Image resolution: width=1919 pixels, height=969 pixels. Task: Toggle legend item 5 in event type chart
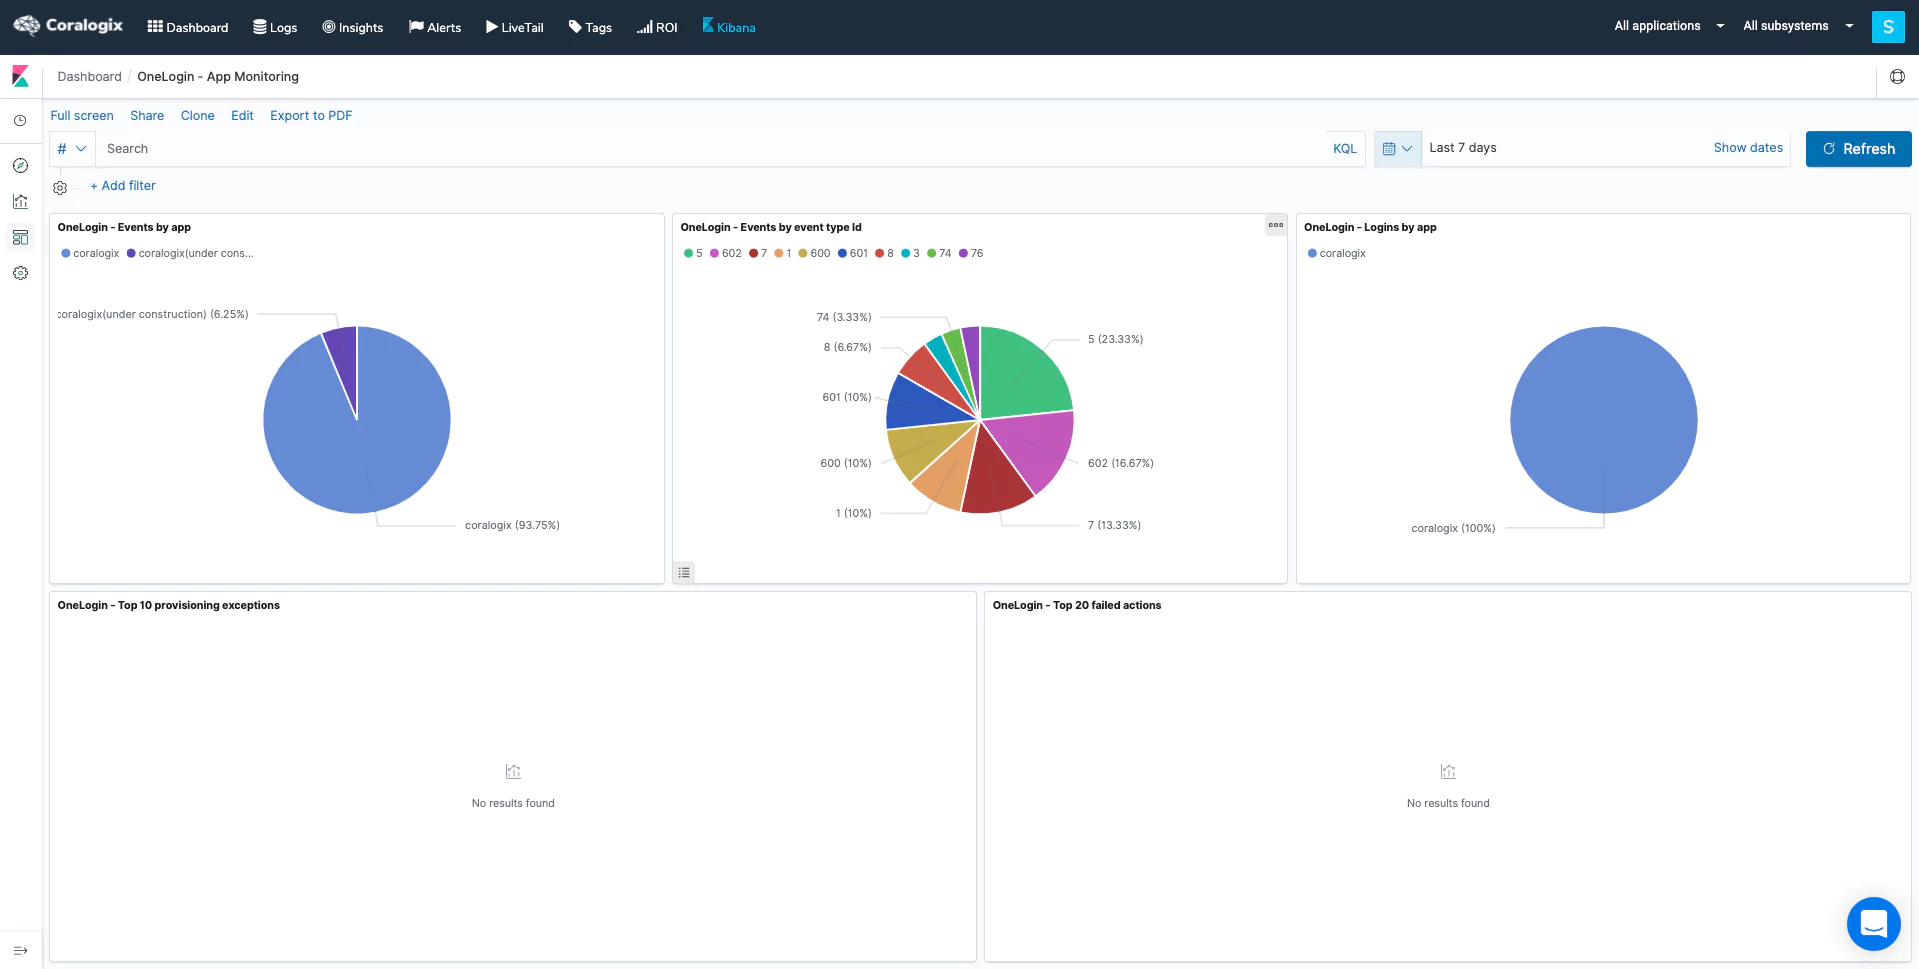(x=693, y=254)
